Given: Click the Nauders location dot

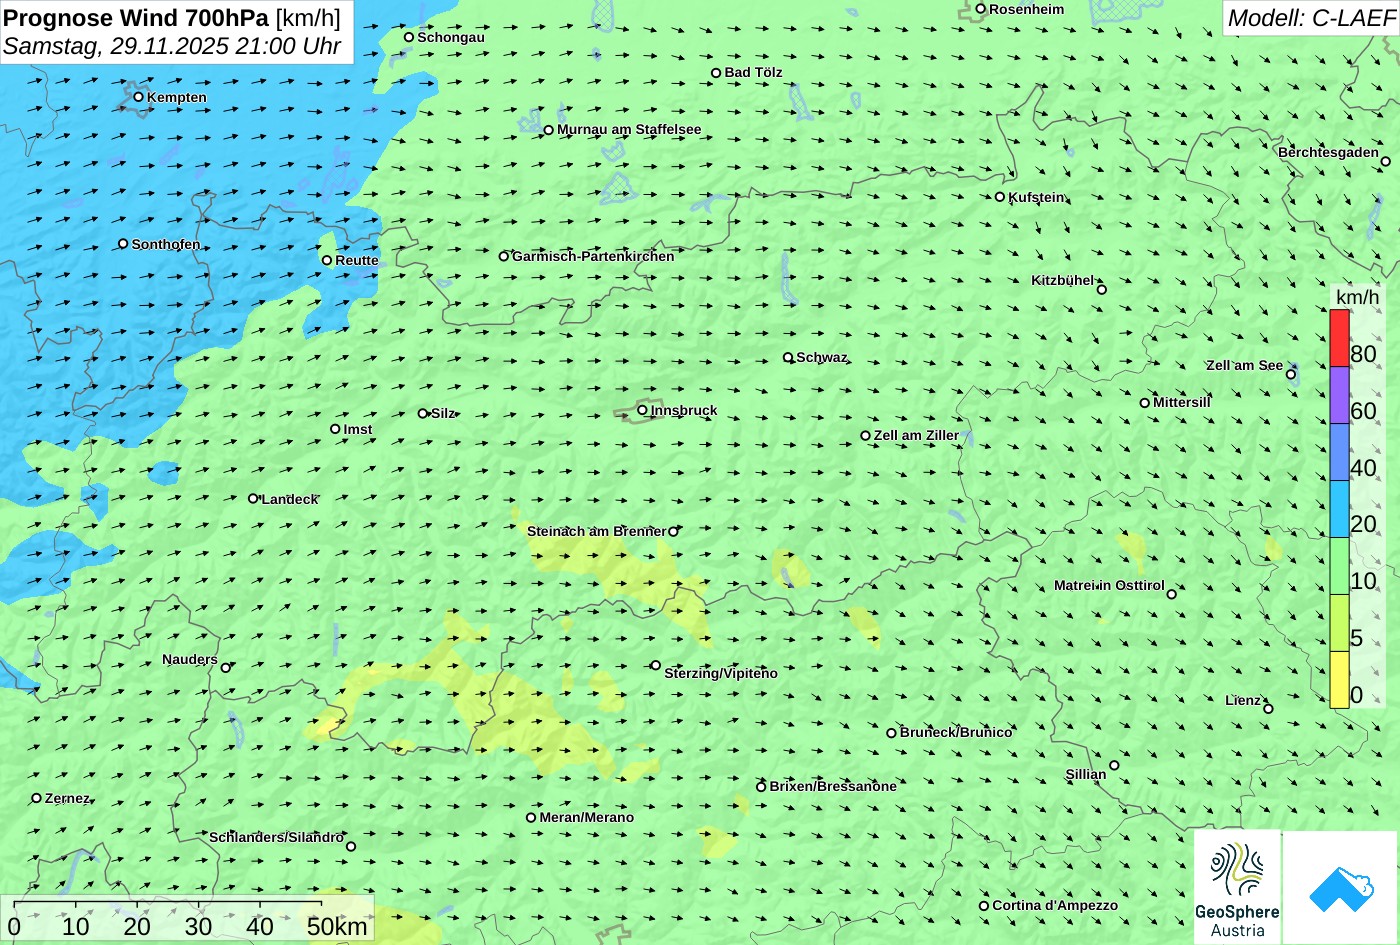Looking at the screenshot, I should pyautogui.click(x=225, y=668).
